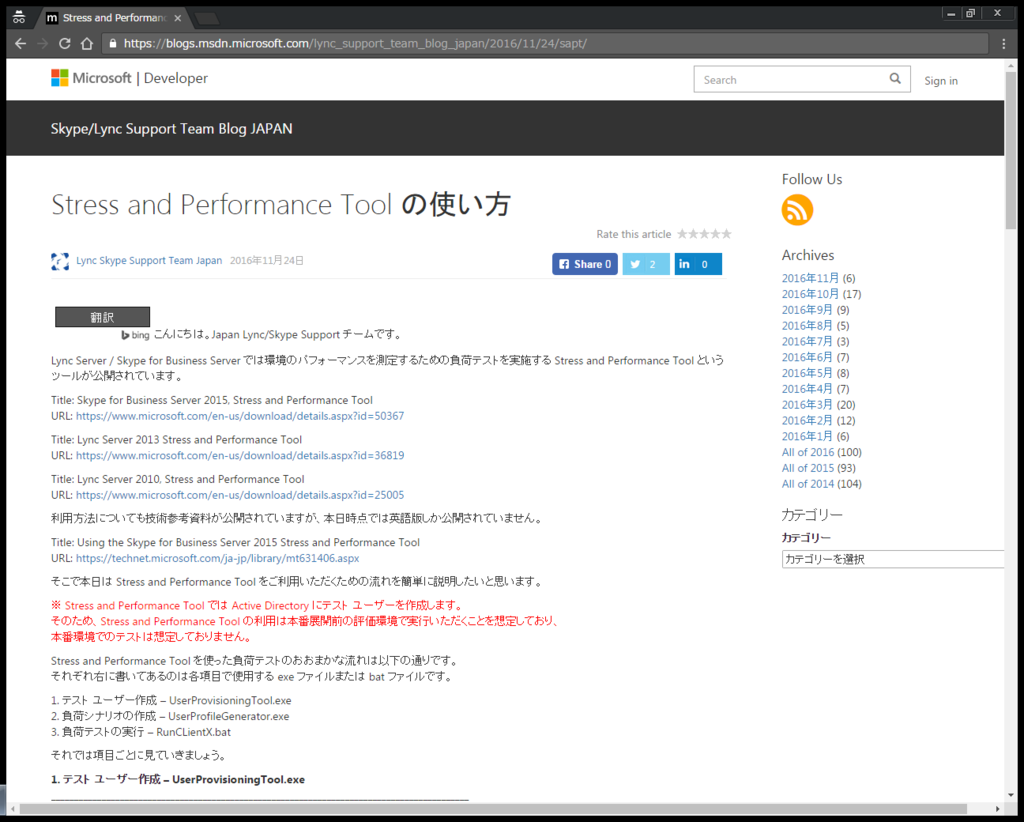The image size is (1024, 822).
Task: Share article on Facebook
Action: [x=584, y=264]
